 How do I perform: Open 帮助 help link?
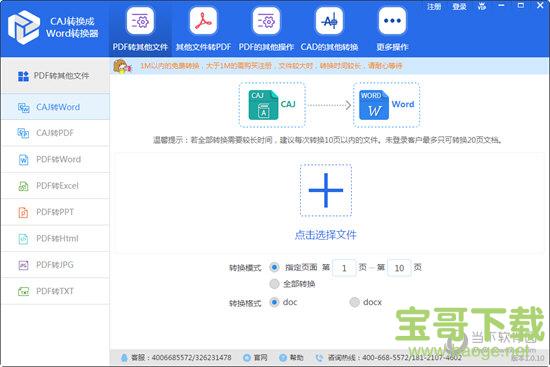click(296, 358)
